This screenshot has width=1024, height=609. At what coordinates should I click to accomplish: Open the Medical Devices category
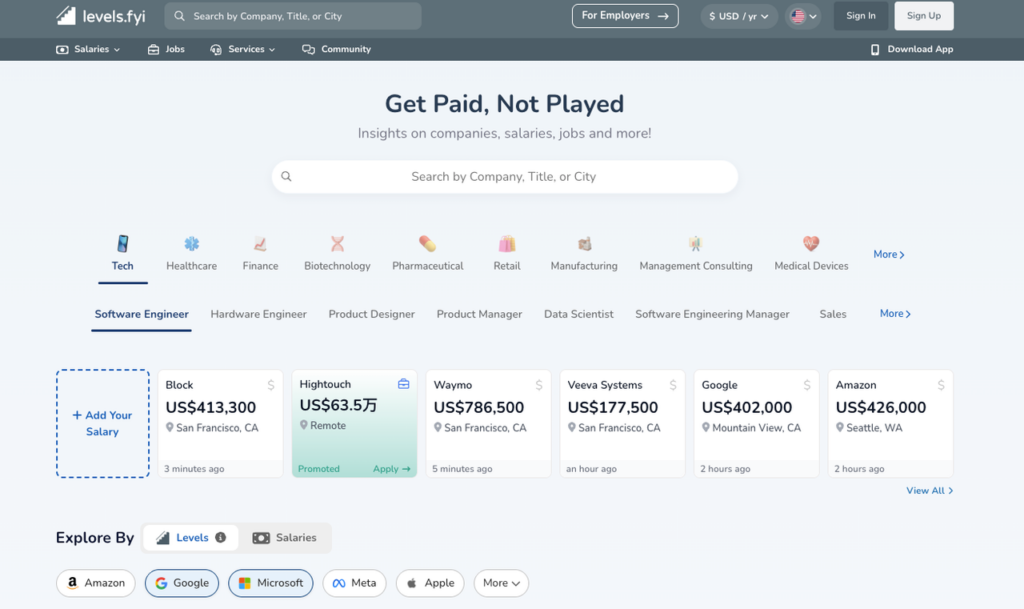coord(810,250)
